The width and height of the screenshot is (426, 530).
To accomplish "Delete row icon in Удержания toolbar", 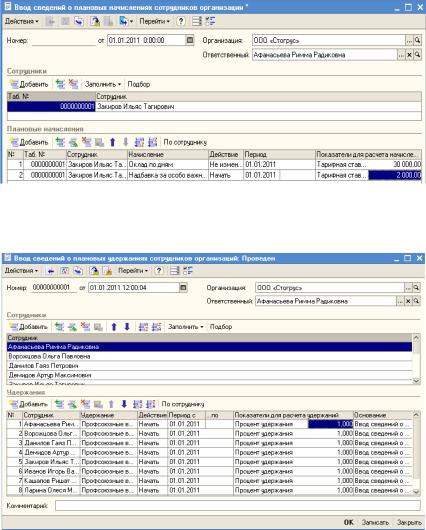I will 85,404.
